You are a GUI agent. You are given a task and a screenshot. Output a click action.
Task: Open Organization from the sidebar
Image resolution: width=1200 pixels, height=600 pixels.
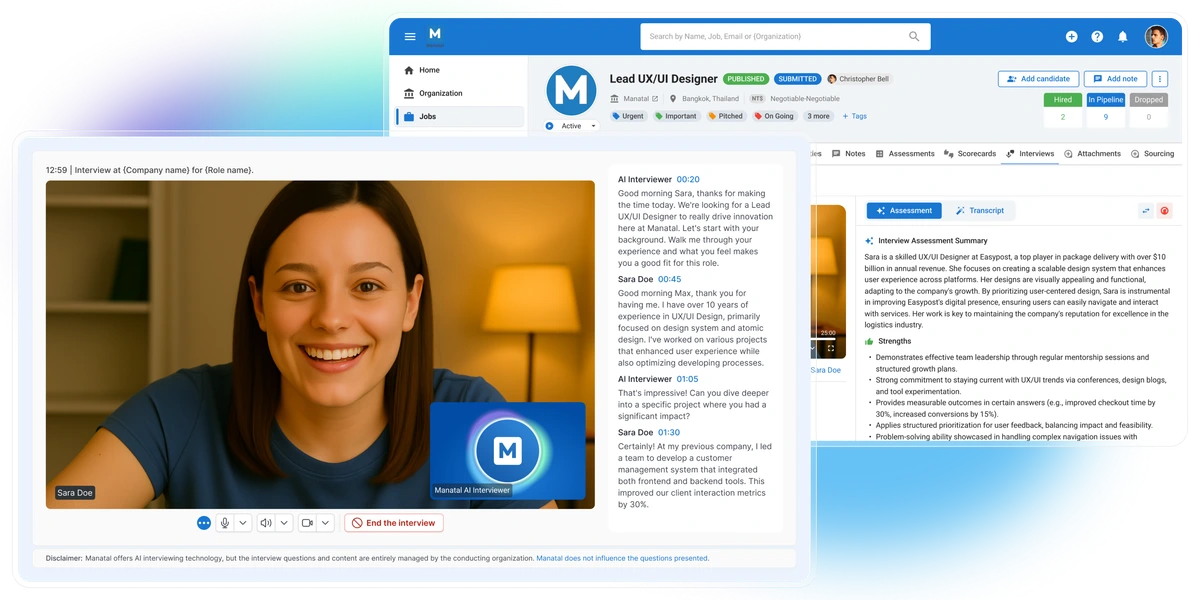click(x=441, y=93)
